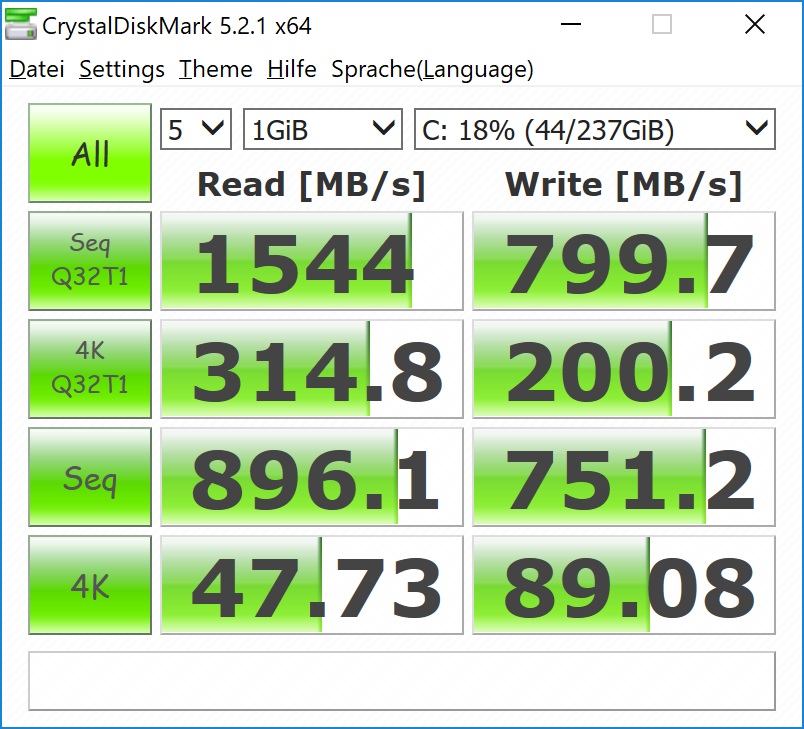
Task: Expand the test count dropdown showing 5
Action: (x=196, y=129)
